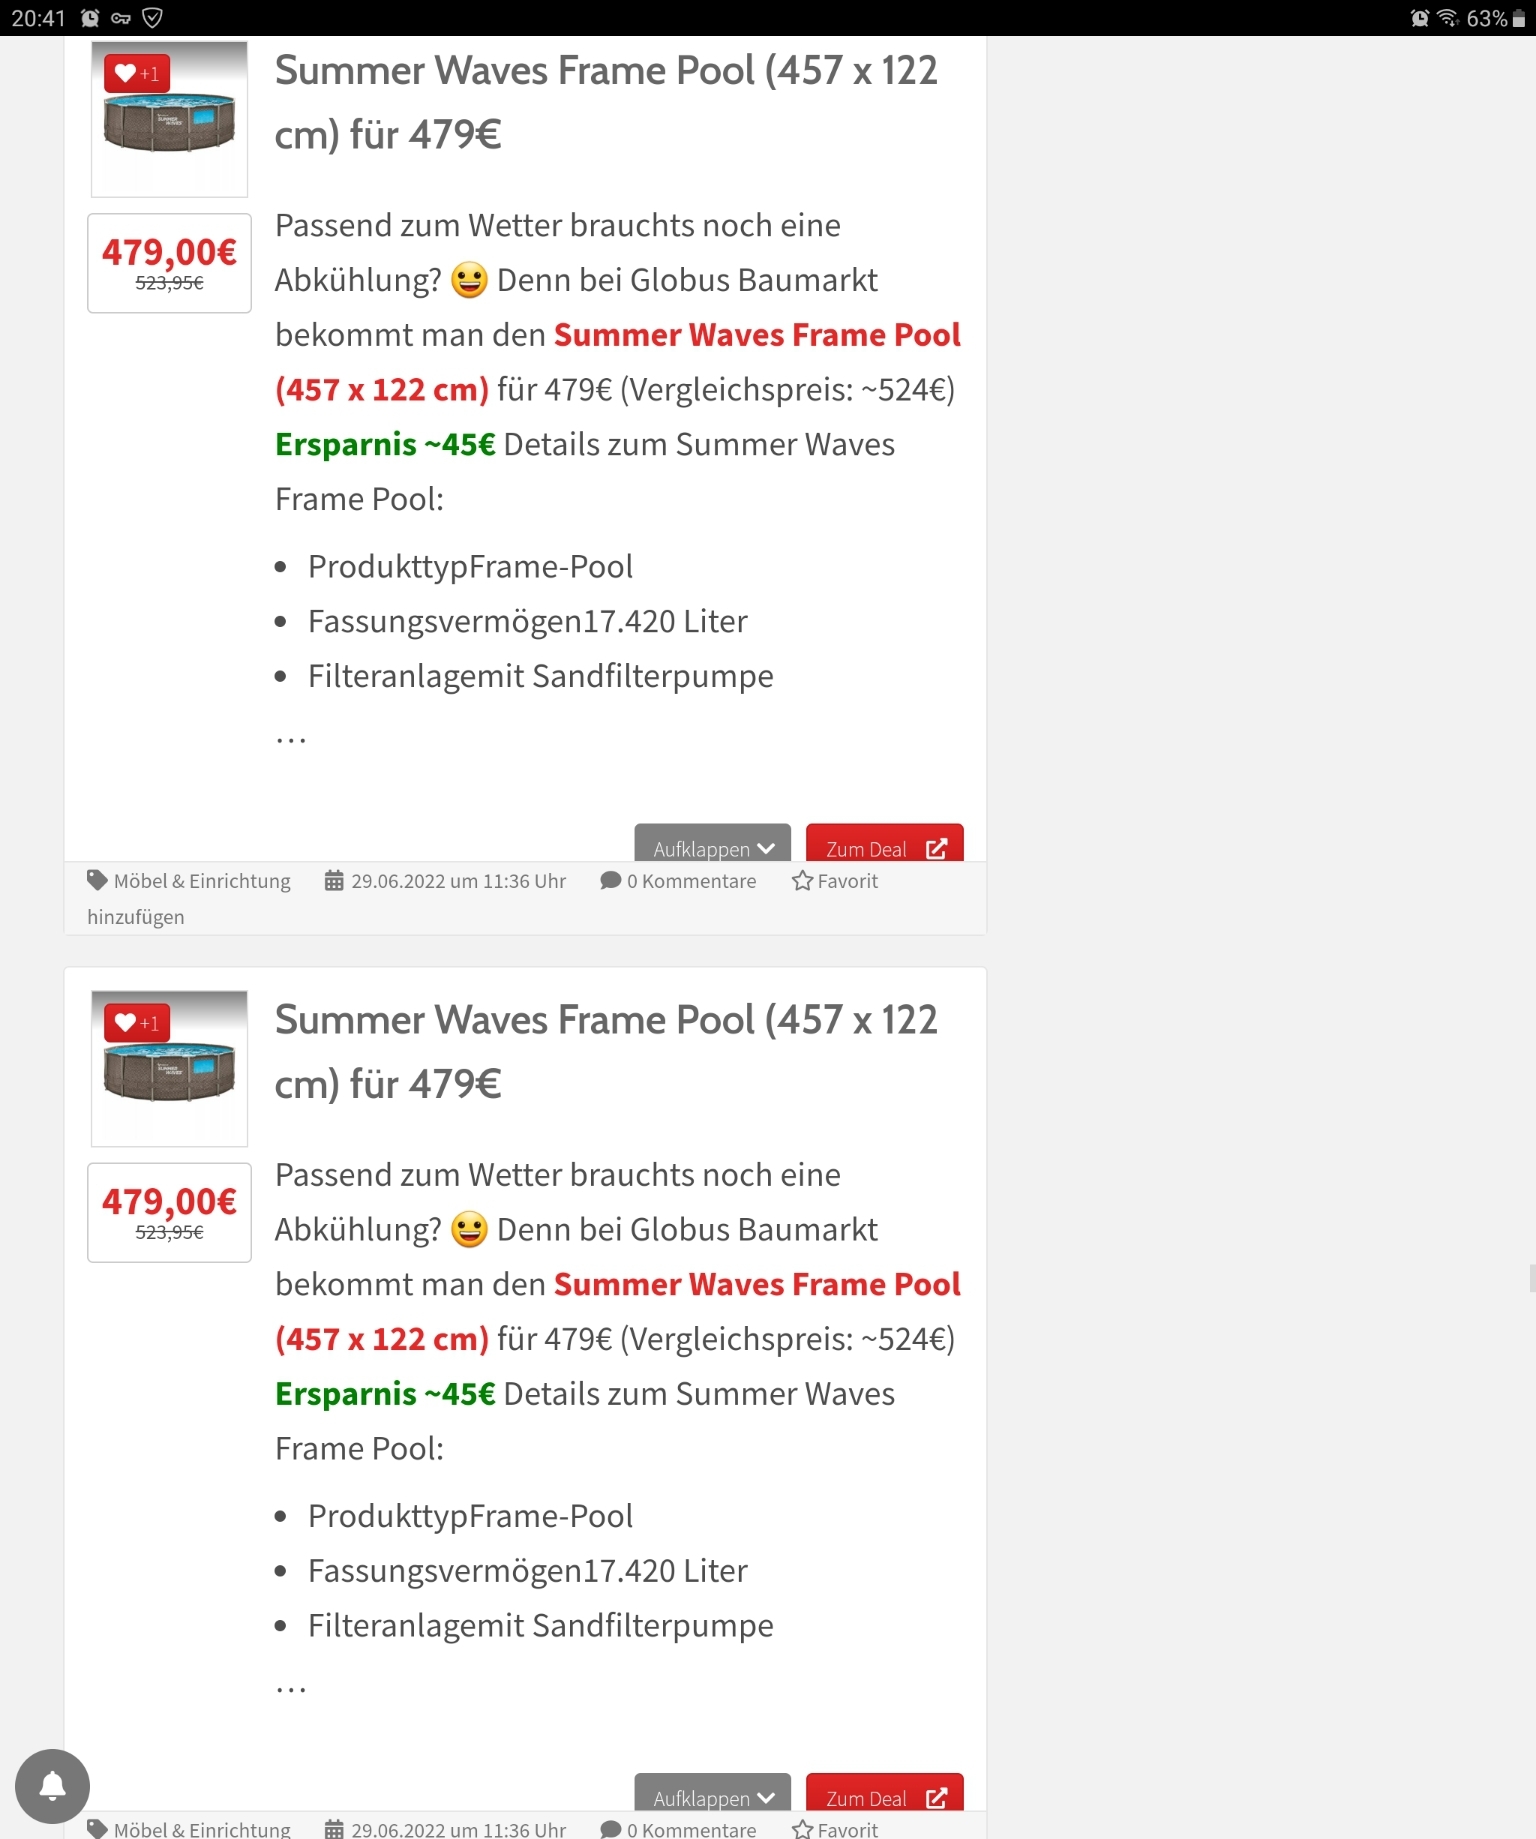Click the comment bubble icon of first deal

click(610, 881)
